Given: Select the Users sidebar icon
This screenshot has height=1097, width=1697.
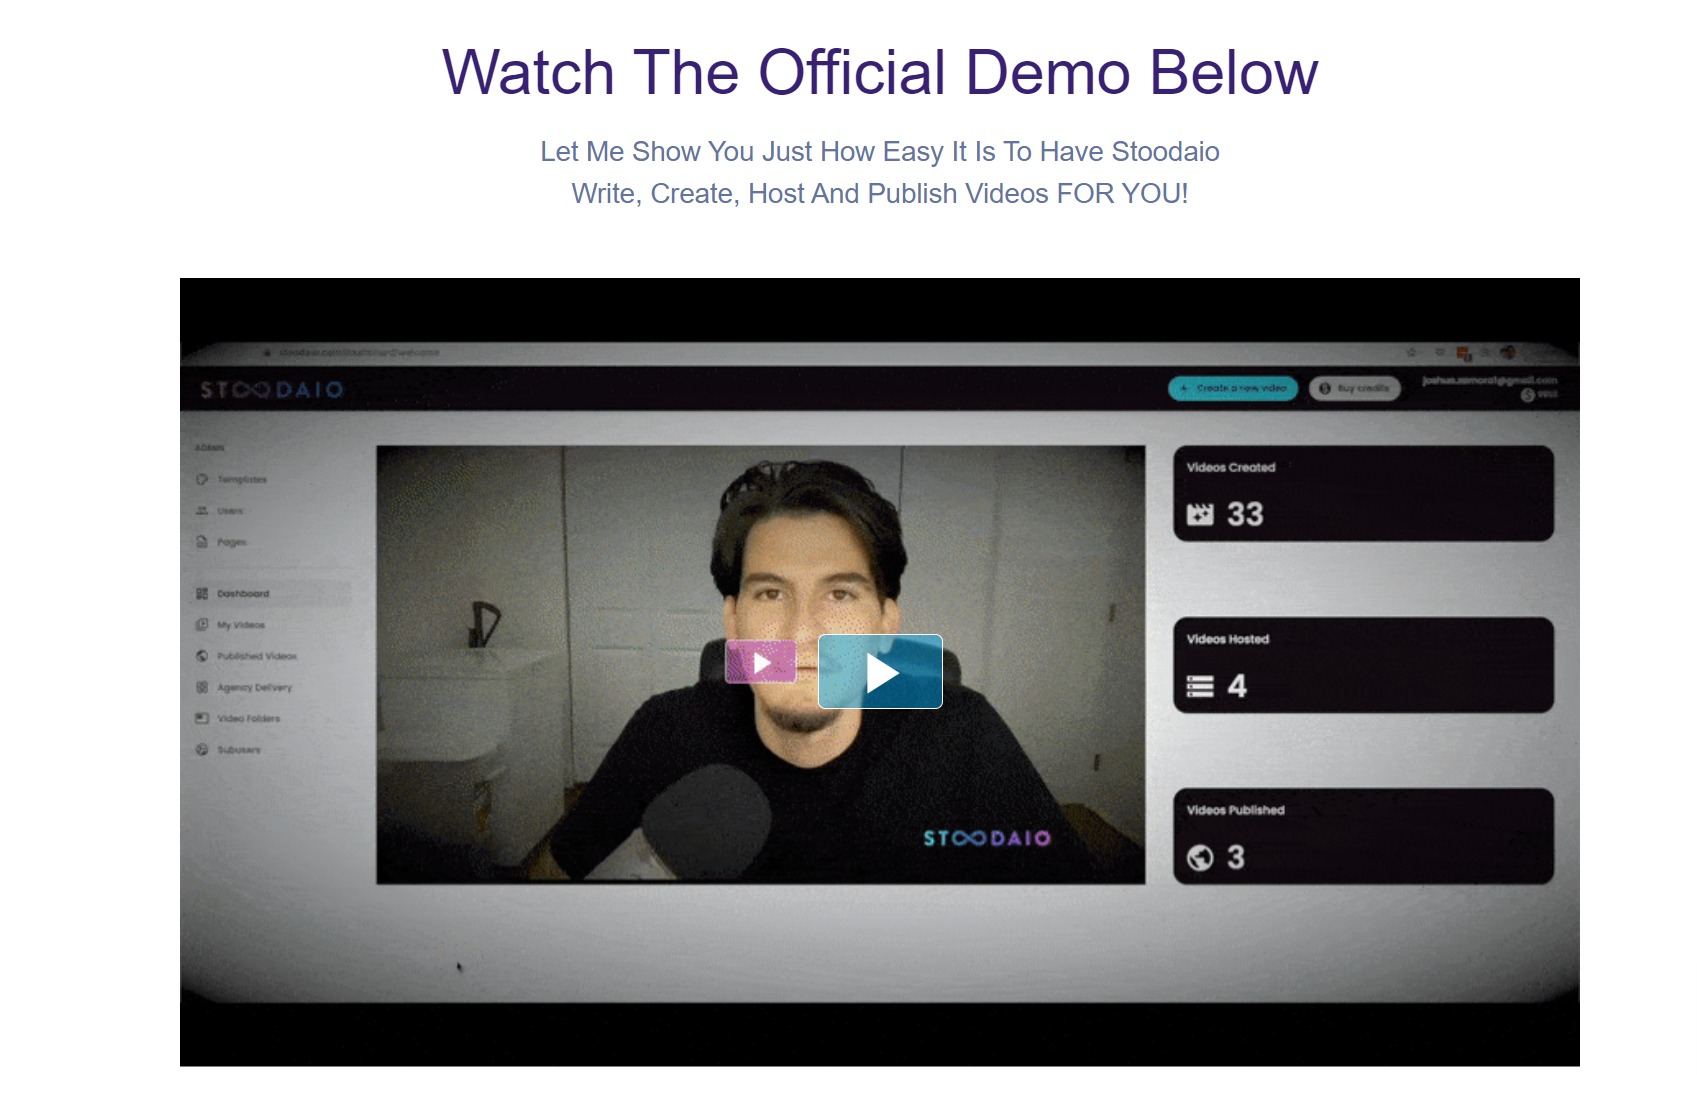Looking at the screenshot, I should 202,511.
